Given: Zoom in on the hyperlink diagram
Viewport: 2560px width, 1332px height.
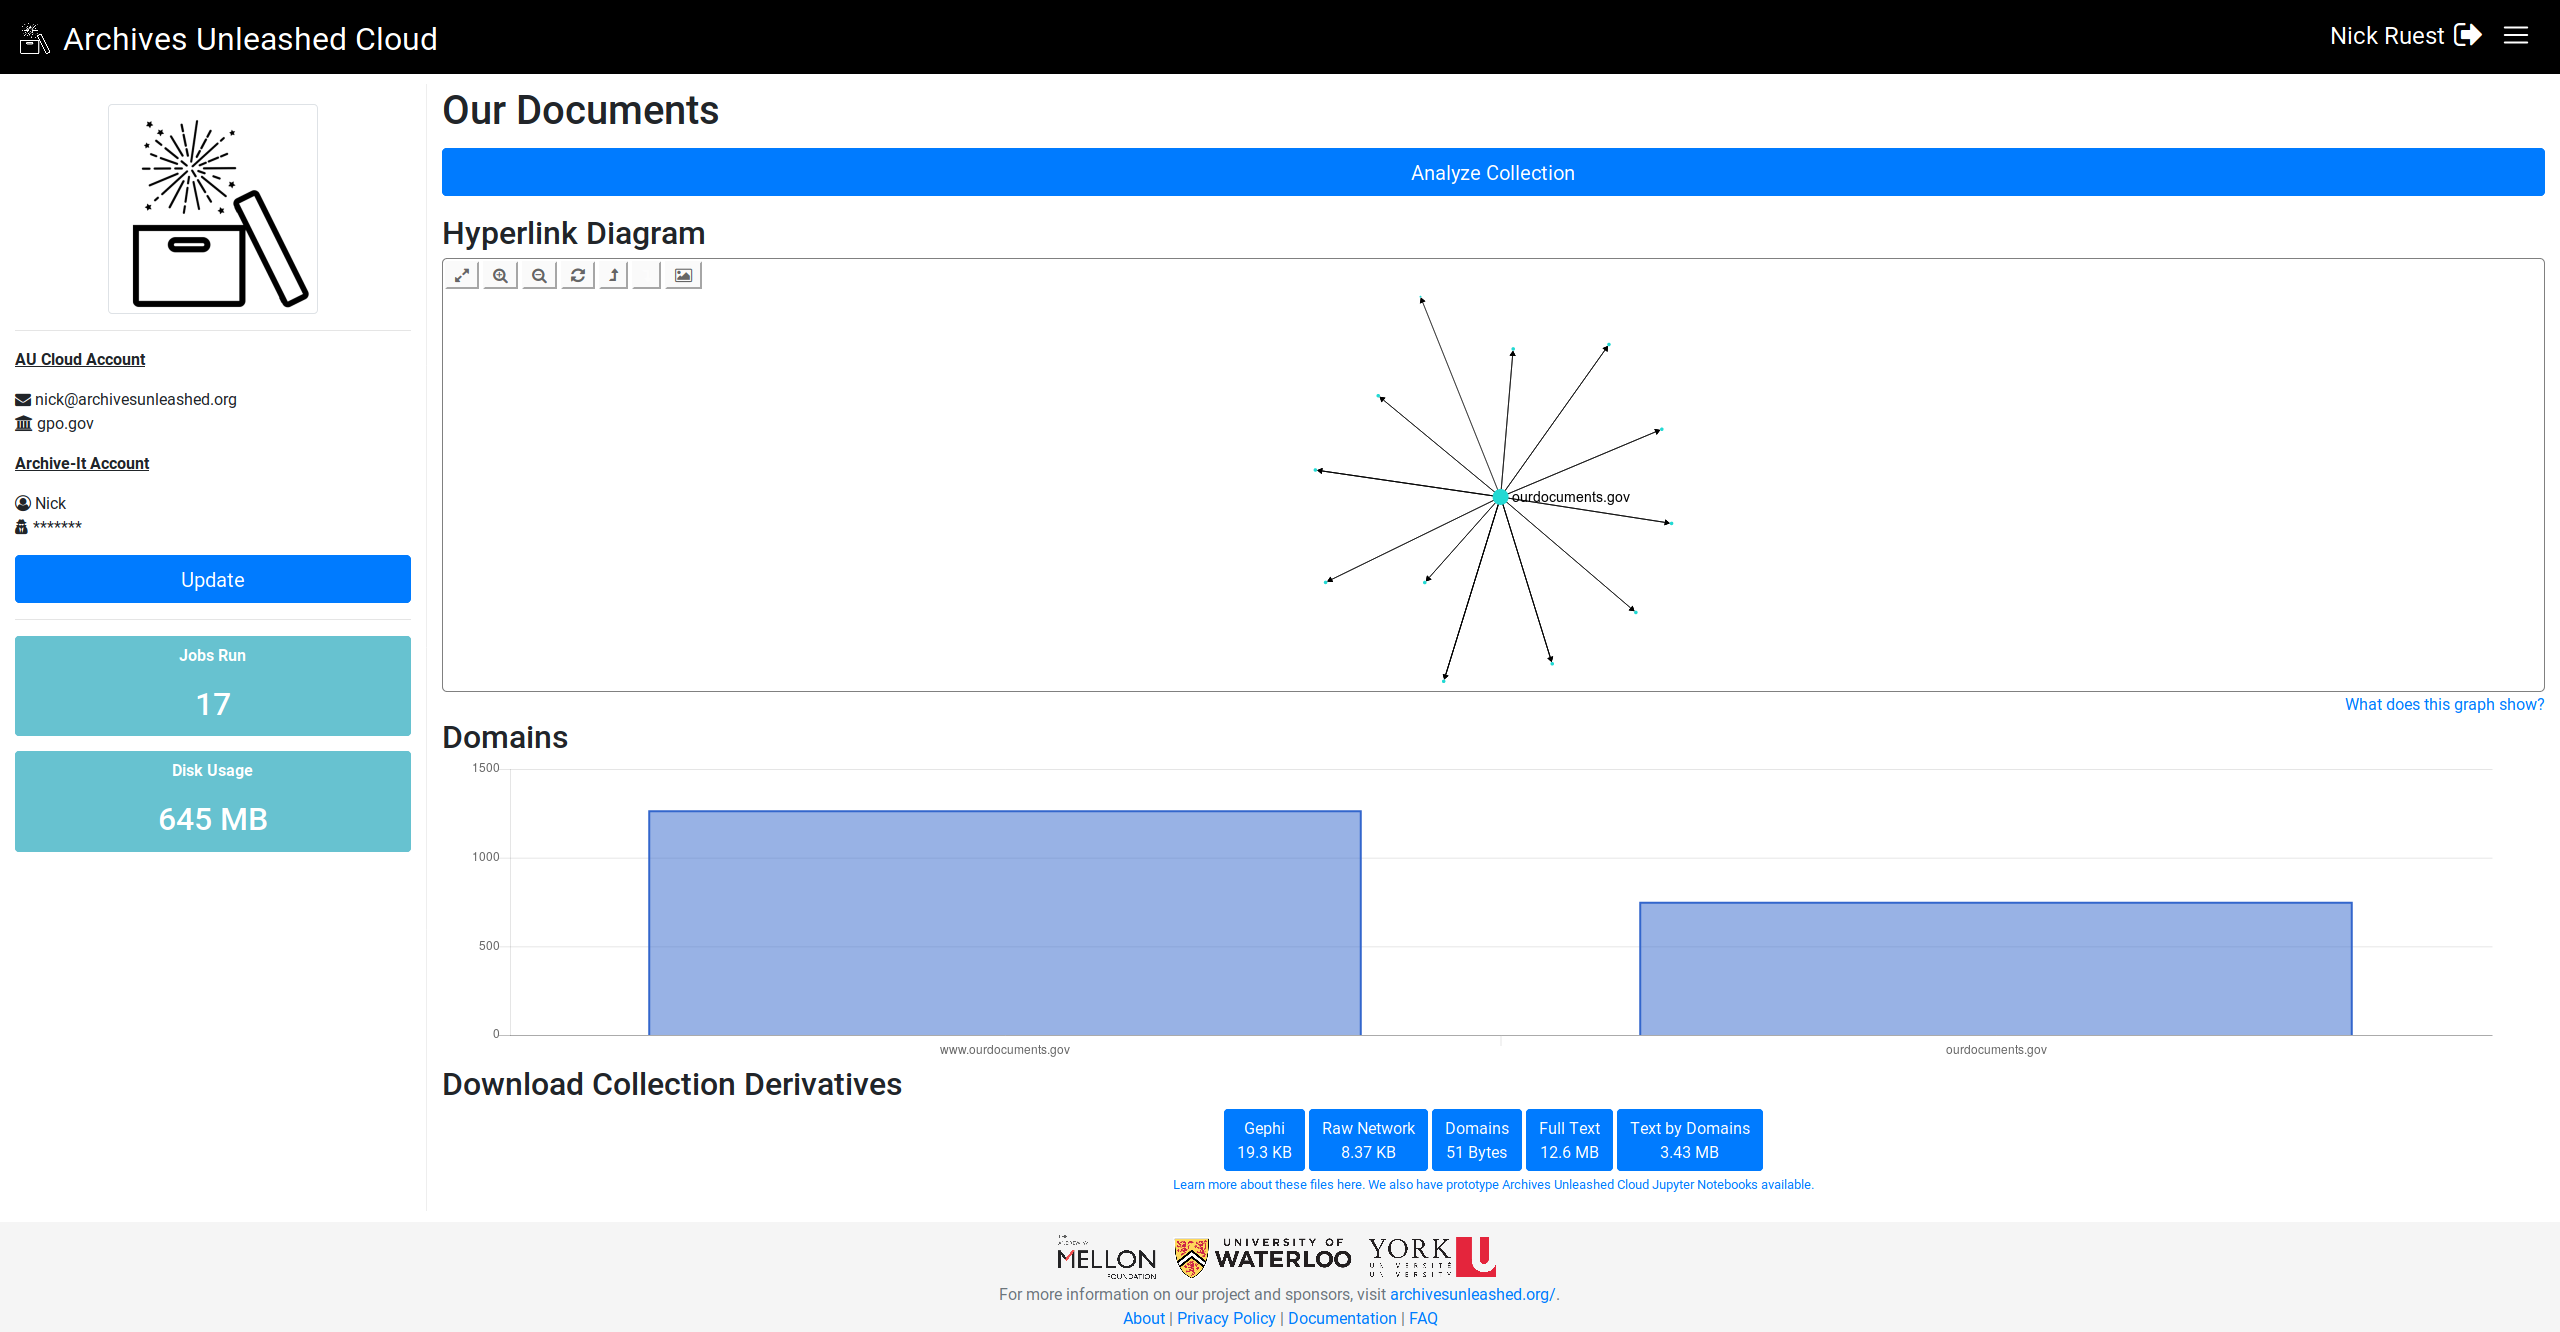Looking at the screenshot, I should [500, 275].
